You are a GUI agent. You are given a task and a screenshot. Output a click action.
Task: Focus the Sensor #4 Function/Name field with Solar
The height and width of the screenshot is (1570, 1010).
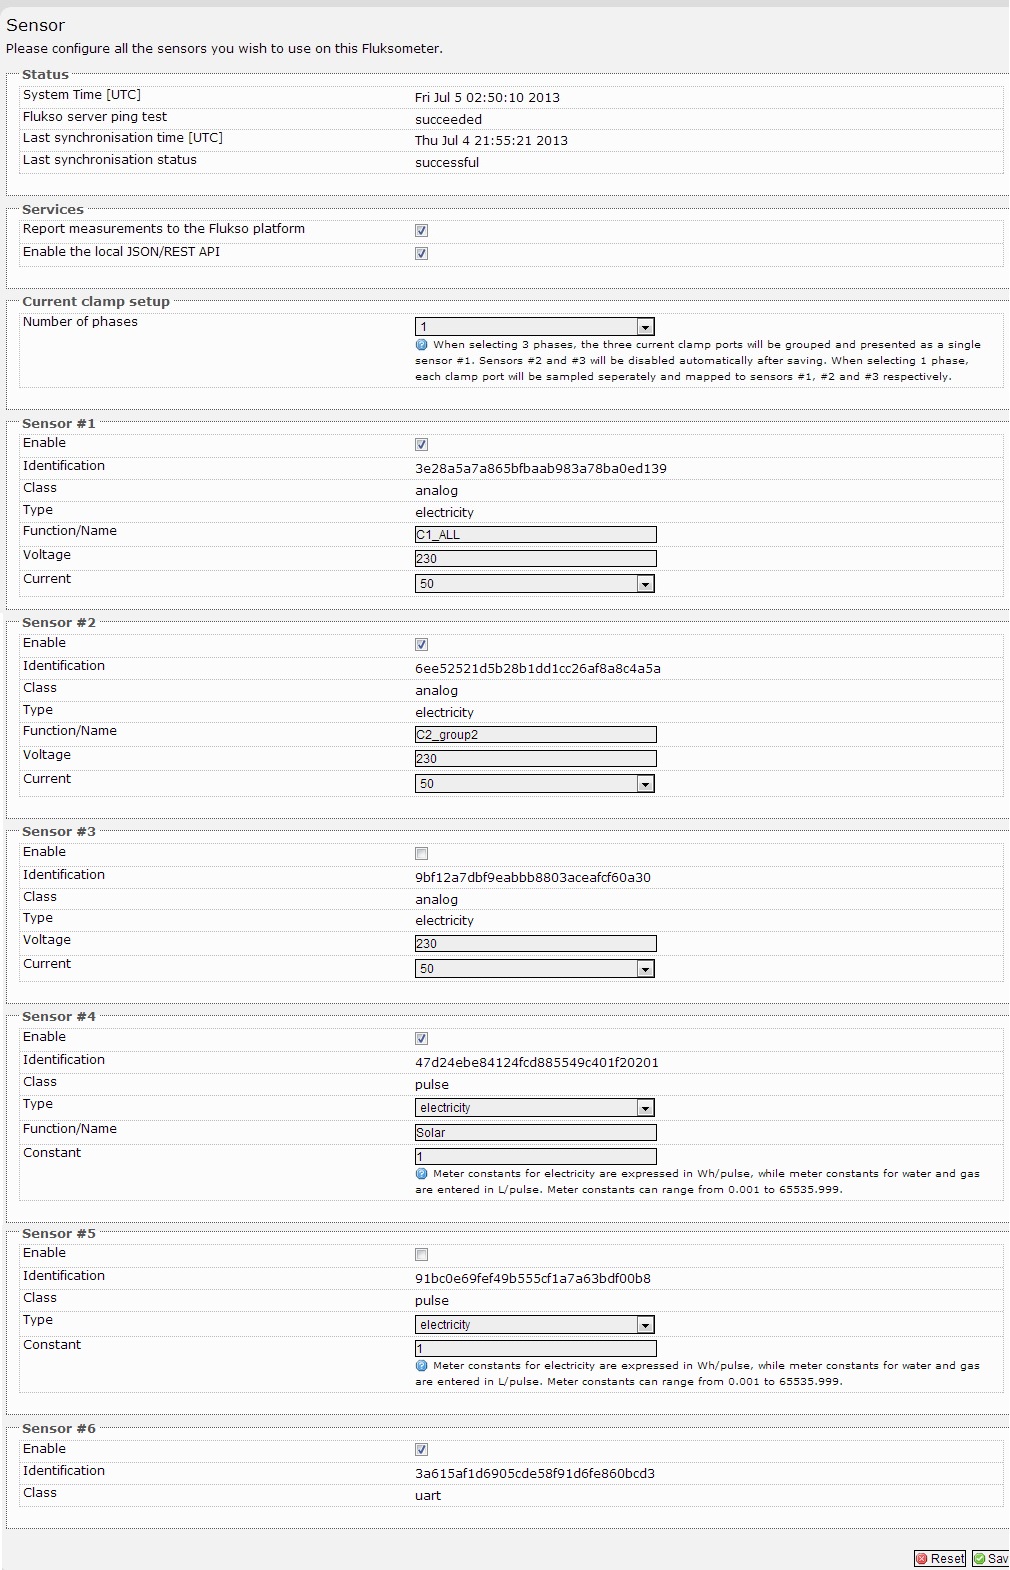(x=535, y=1133)
